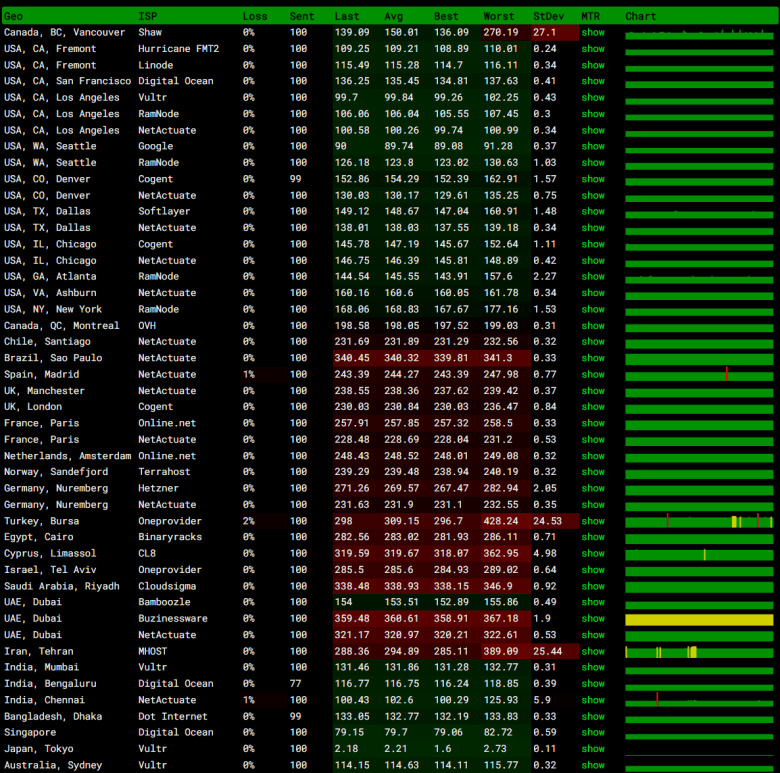Click the Sent column header
The image size is (780, 773).
click(x=302, y=16)
